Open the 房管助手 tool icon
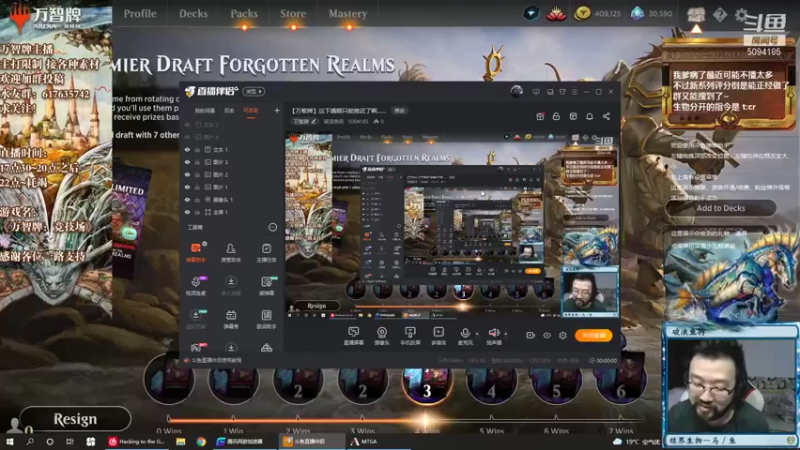The height and width of the screenshot is (450, 800). tap(231, 253)
